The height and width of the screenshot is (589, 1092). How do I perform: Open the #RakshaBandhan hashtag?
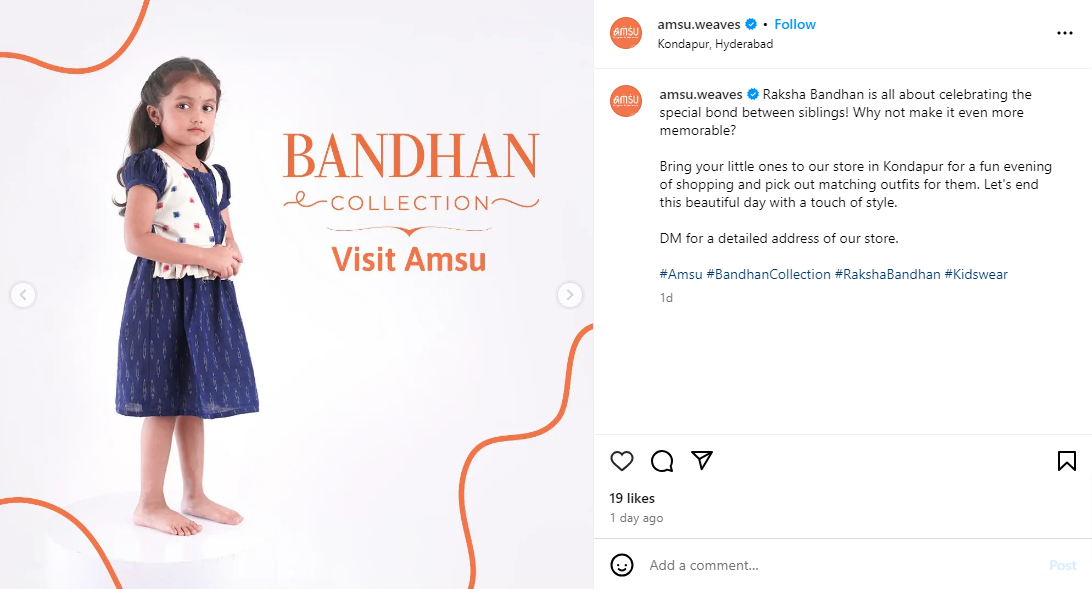pyautogui.click(x=887, y=274)
